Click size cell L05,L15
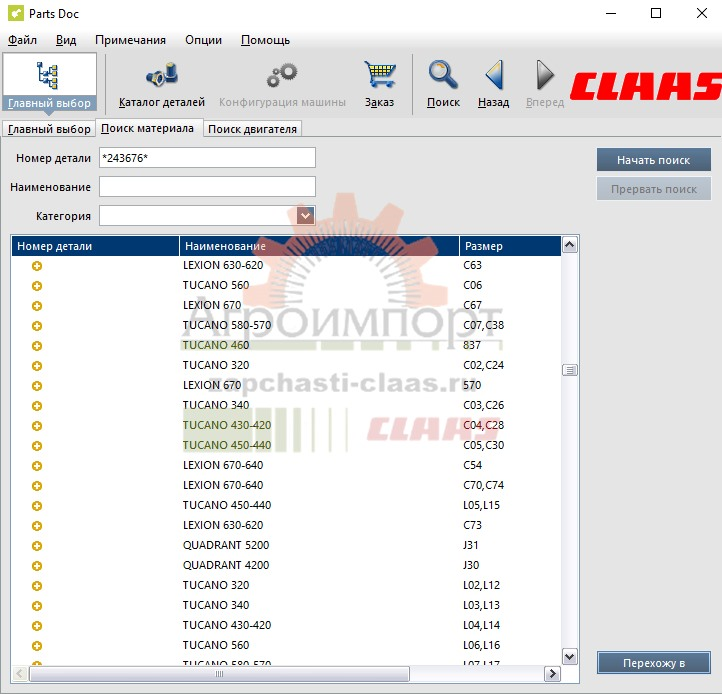 pos(481,505)
